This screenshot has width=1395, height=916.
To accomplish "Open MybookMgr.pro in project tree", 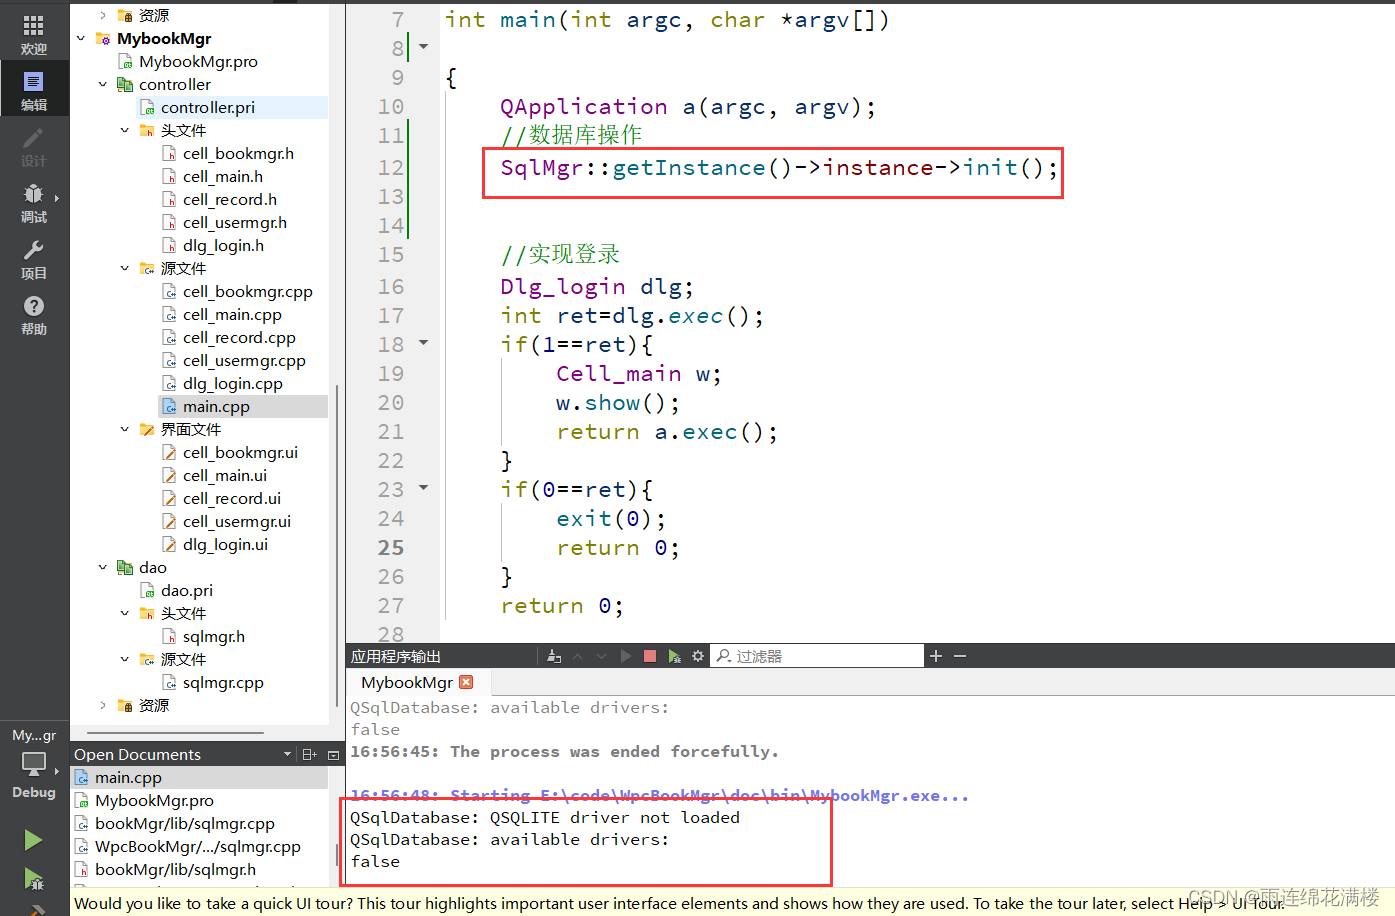I will (197, 61).
